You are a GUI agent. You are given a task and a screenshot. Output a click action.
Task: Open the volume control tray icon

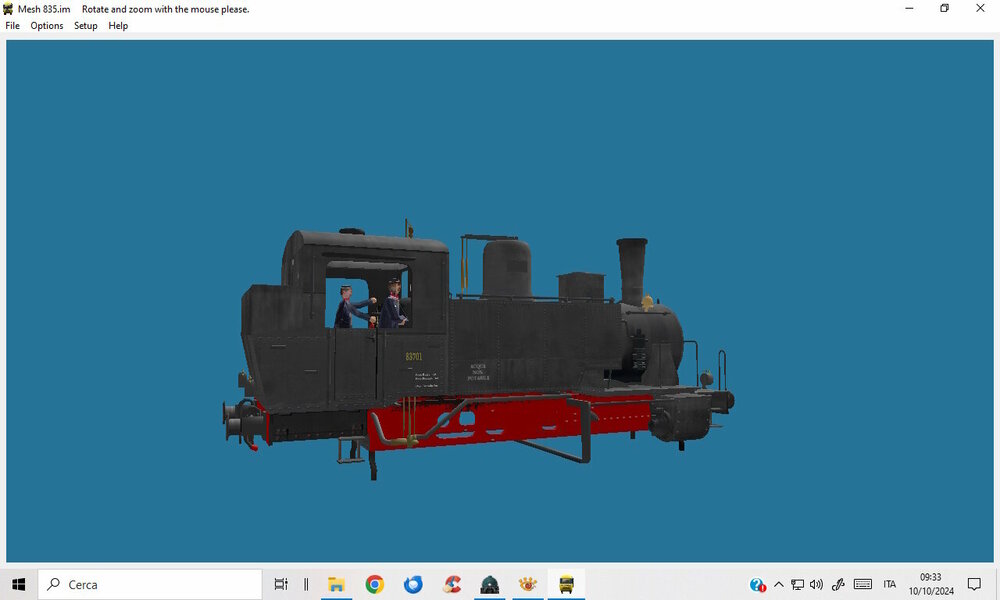[816, 584]
